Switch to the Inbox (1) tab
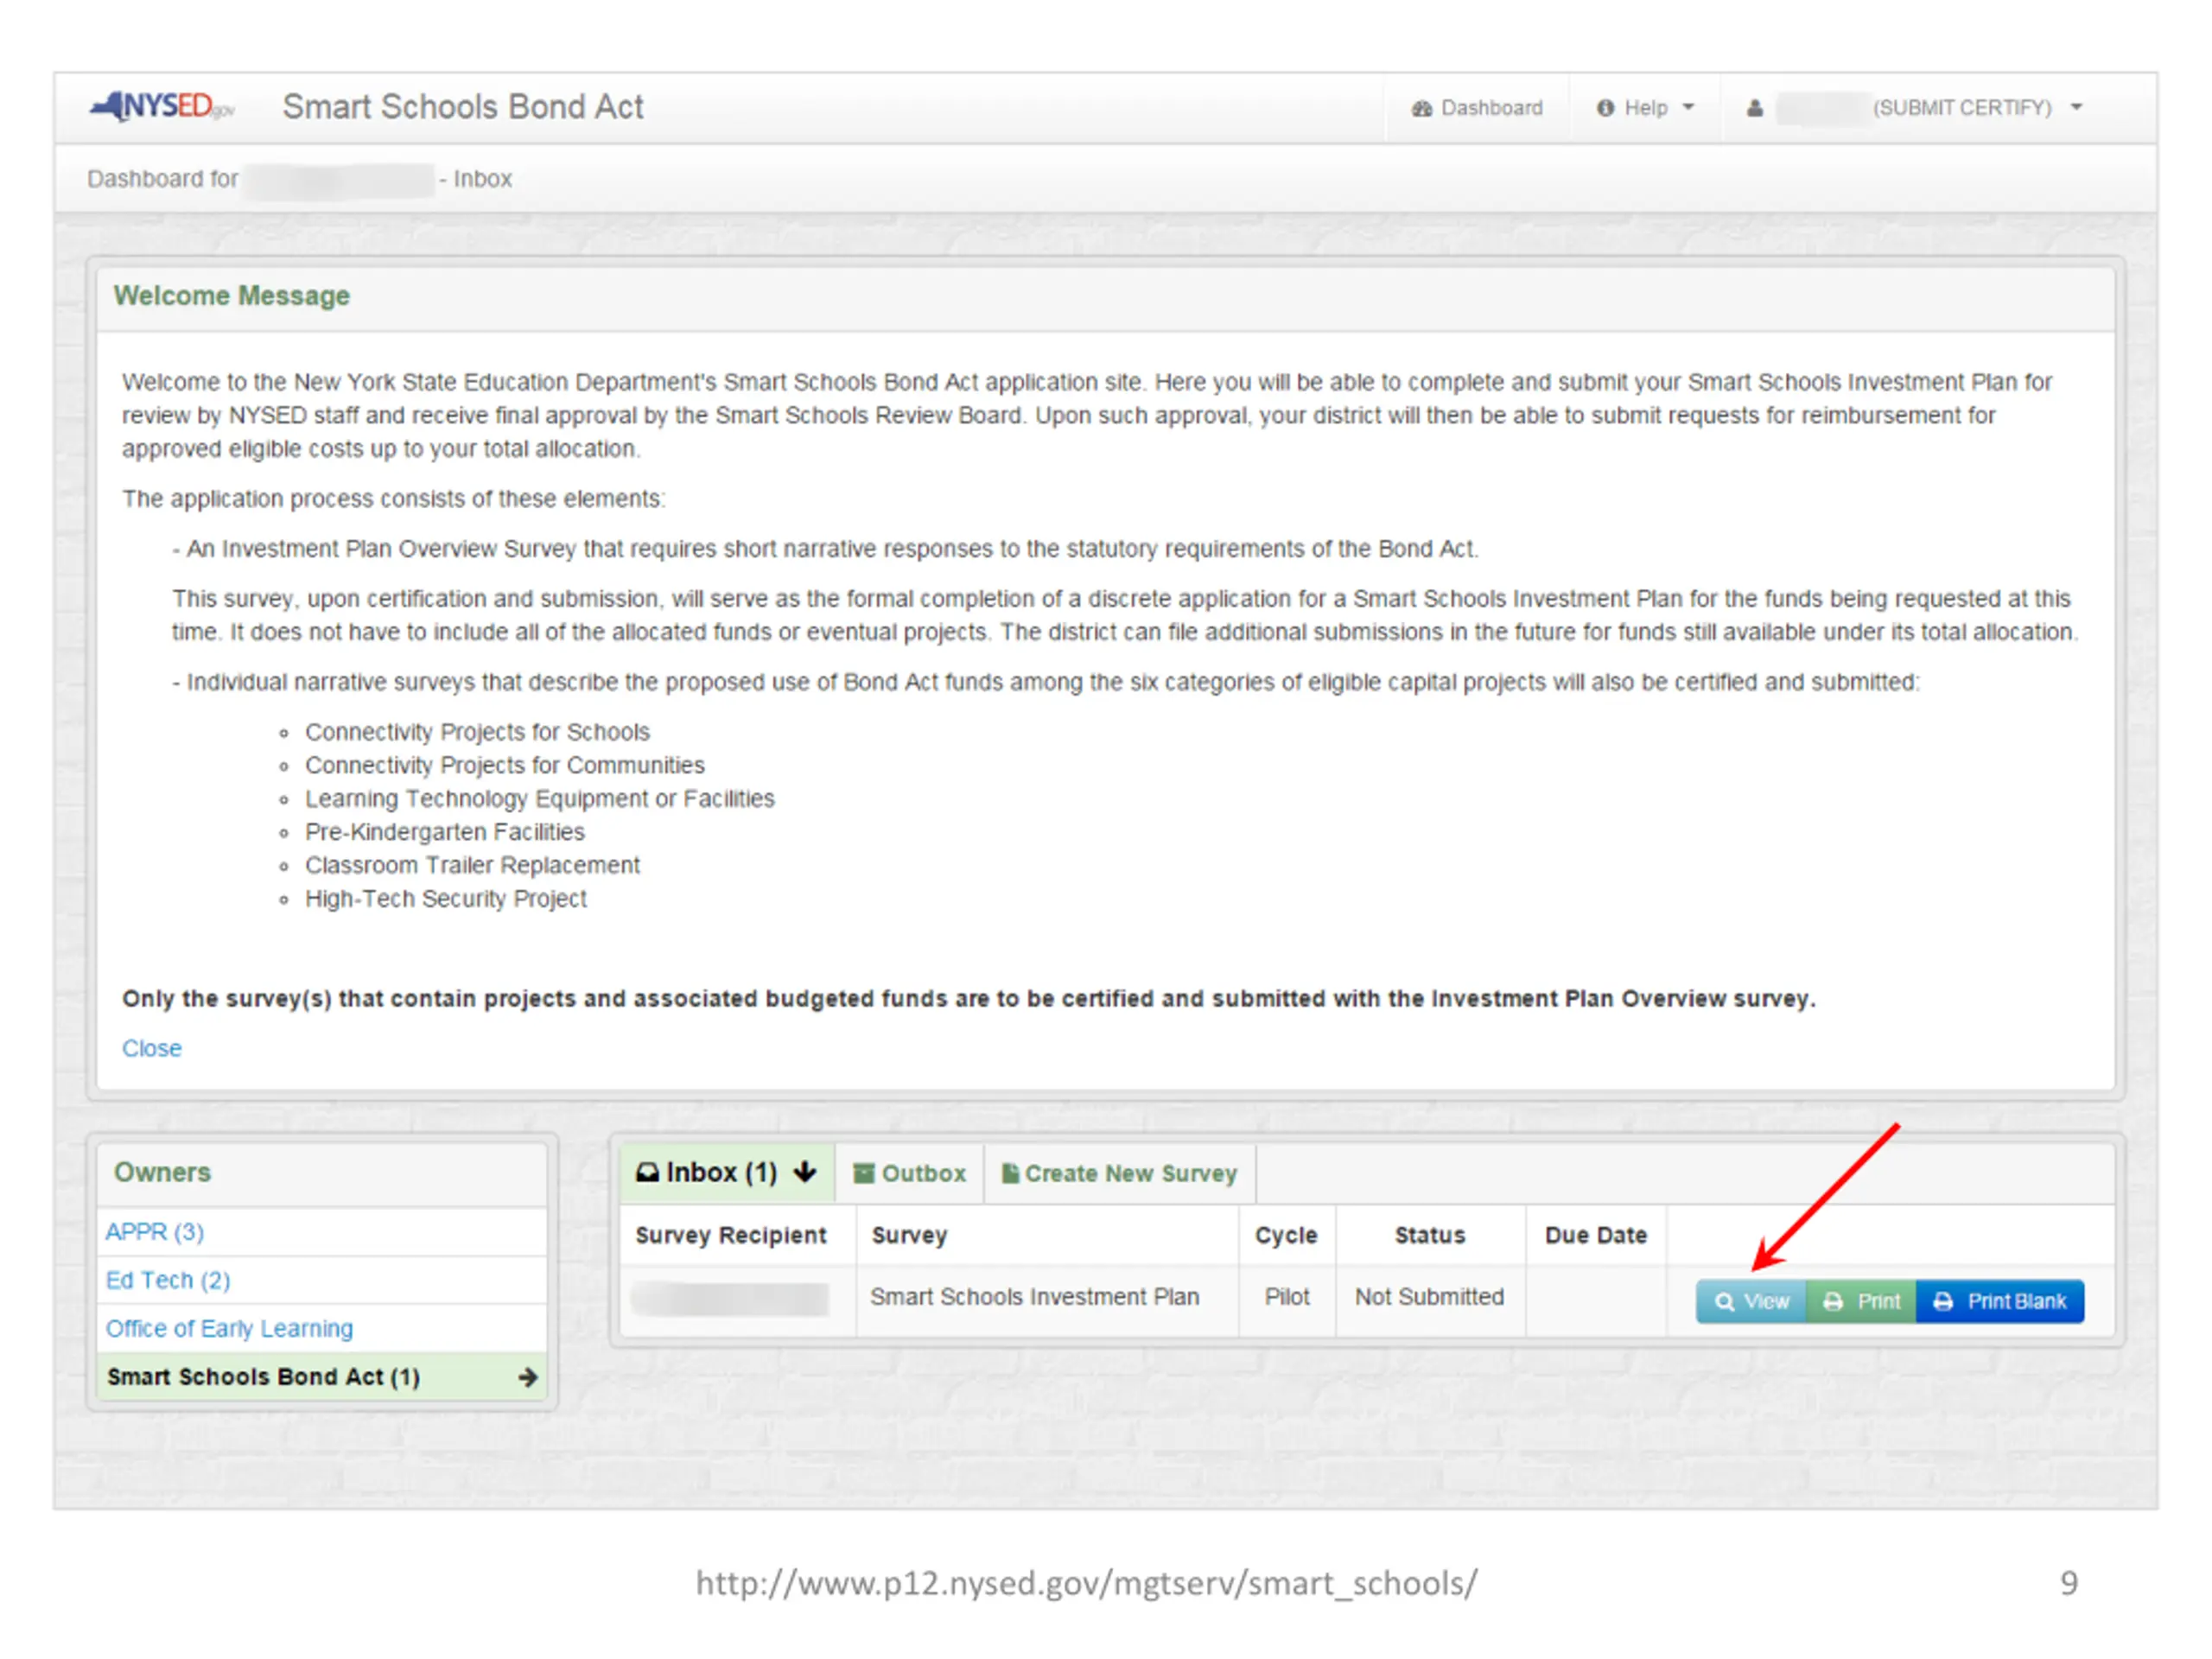 (x=727, y=1172)
